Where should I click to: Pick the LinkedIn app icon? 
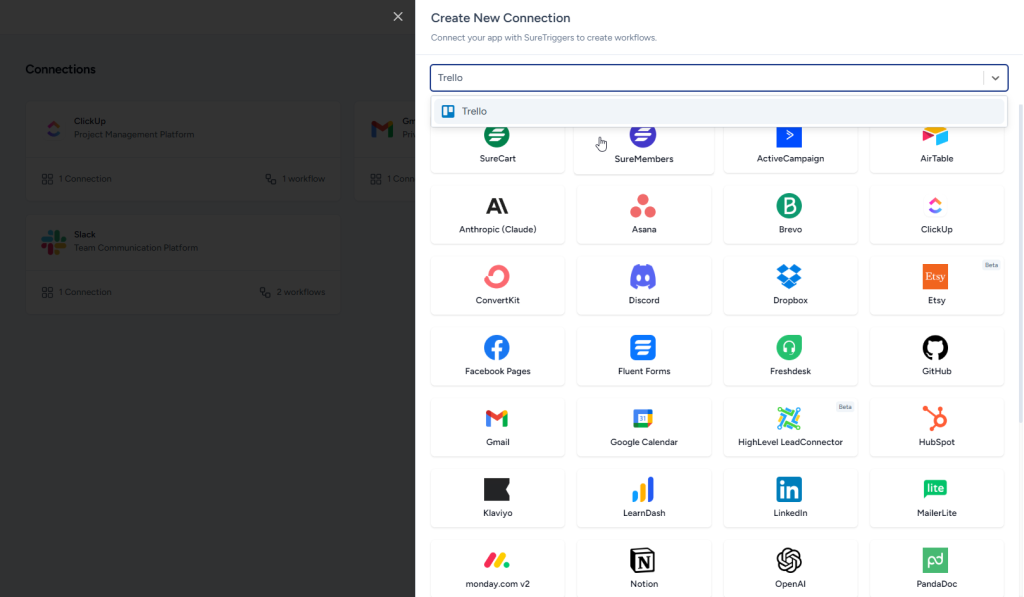(789, 489)
